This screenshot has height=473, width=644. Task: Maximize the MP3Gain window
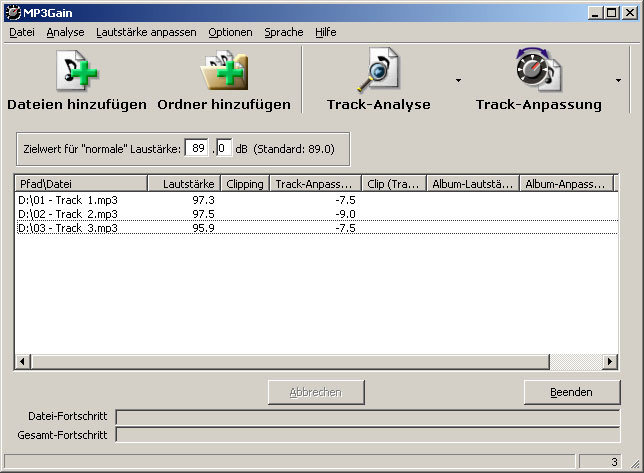click(x=611, y=13)
